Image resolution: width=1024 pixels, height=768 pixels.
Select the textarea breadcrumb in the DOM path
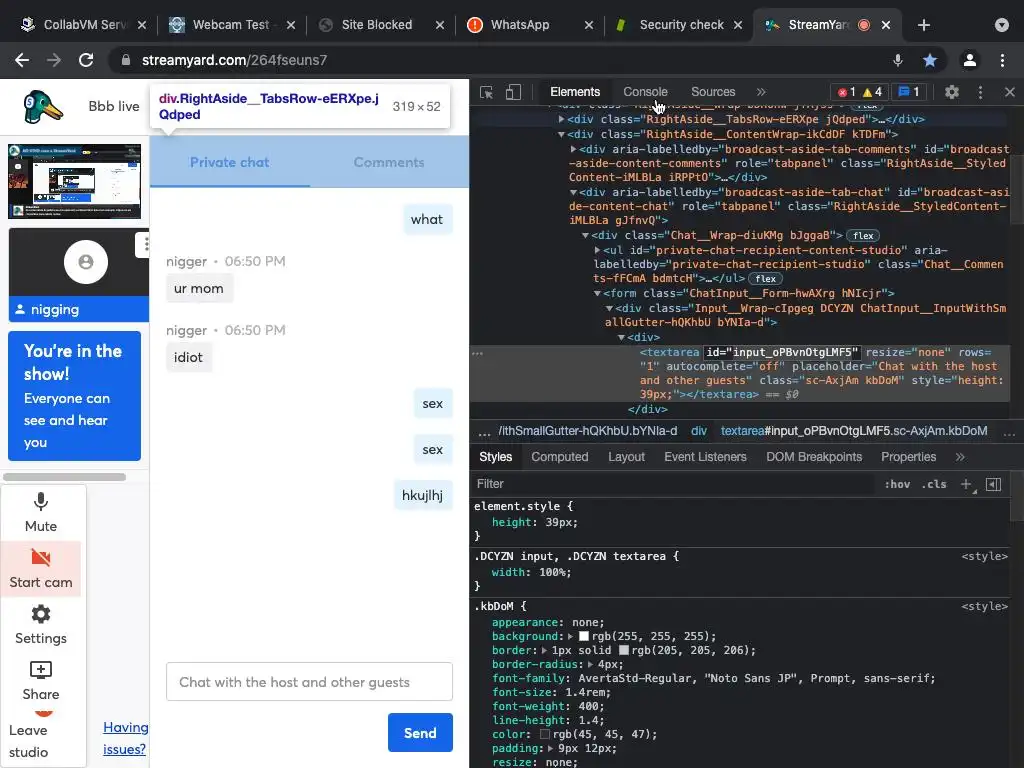[854, 431]
